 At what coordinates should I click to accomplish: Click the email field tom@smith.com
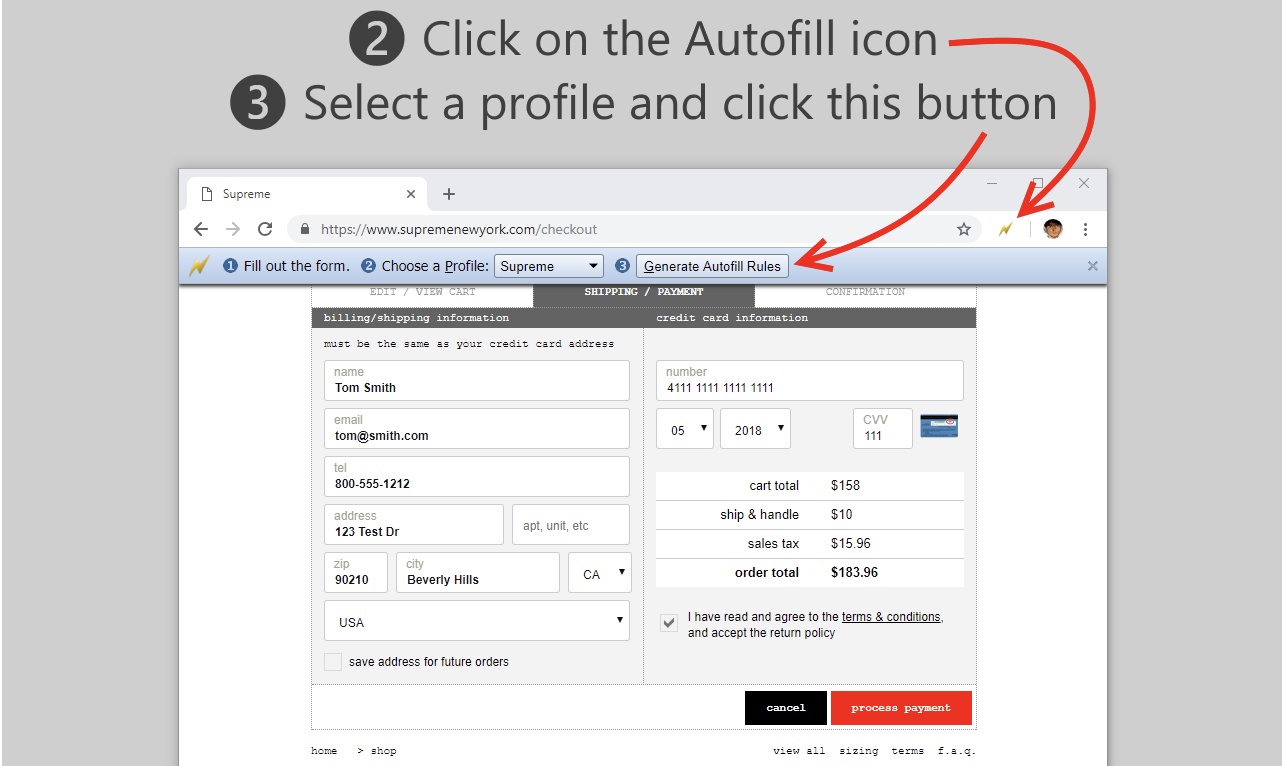pyautogui.click(x=477, y=429)
